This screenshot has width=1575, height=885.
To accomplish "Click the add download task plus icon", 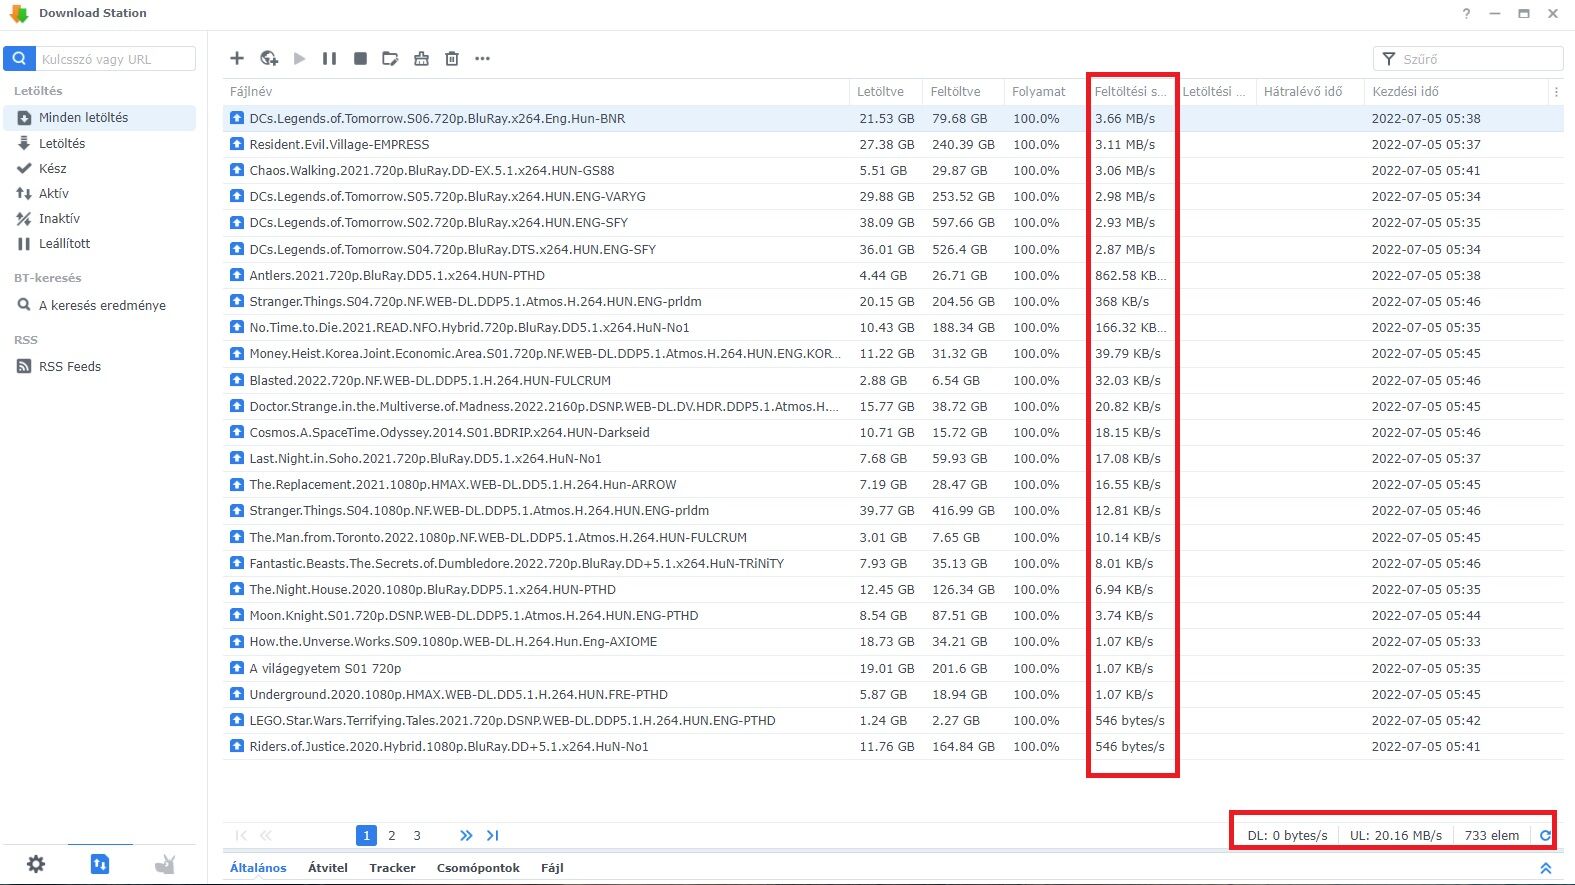I will [237, 59].
